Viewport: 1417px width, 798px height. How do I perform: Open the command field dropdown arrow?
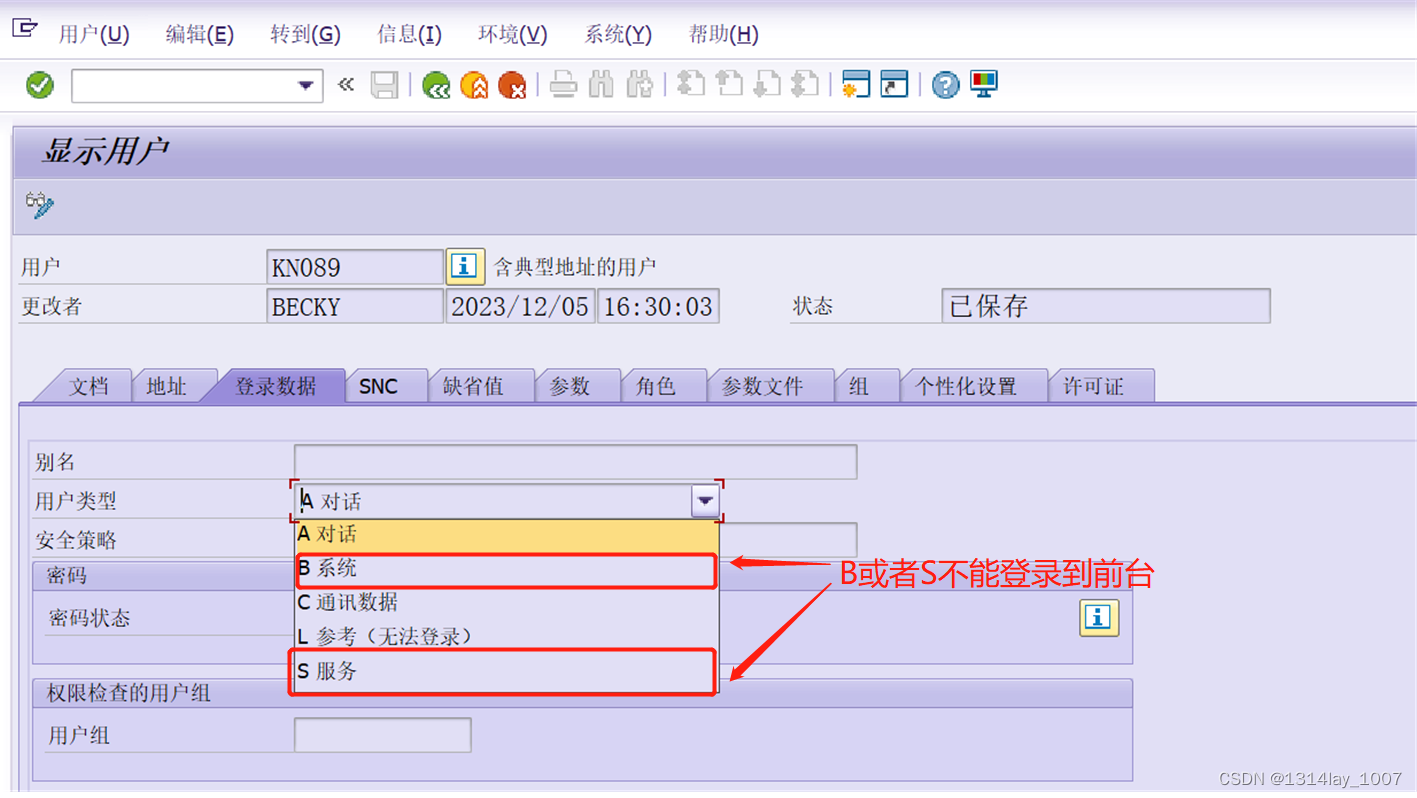tap(306, 86)
